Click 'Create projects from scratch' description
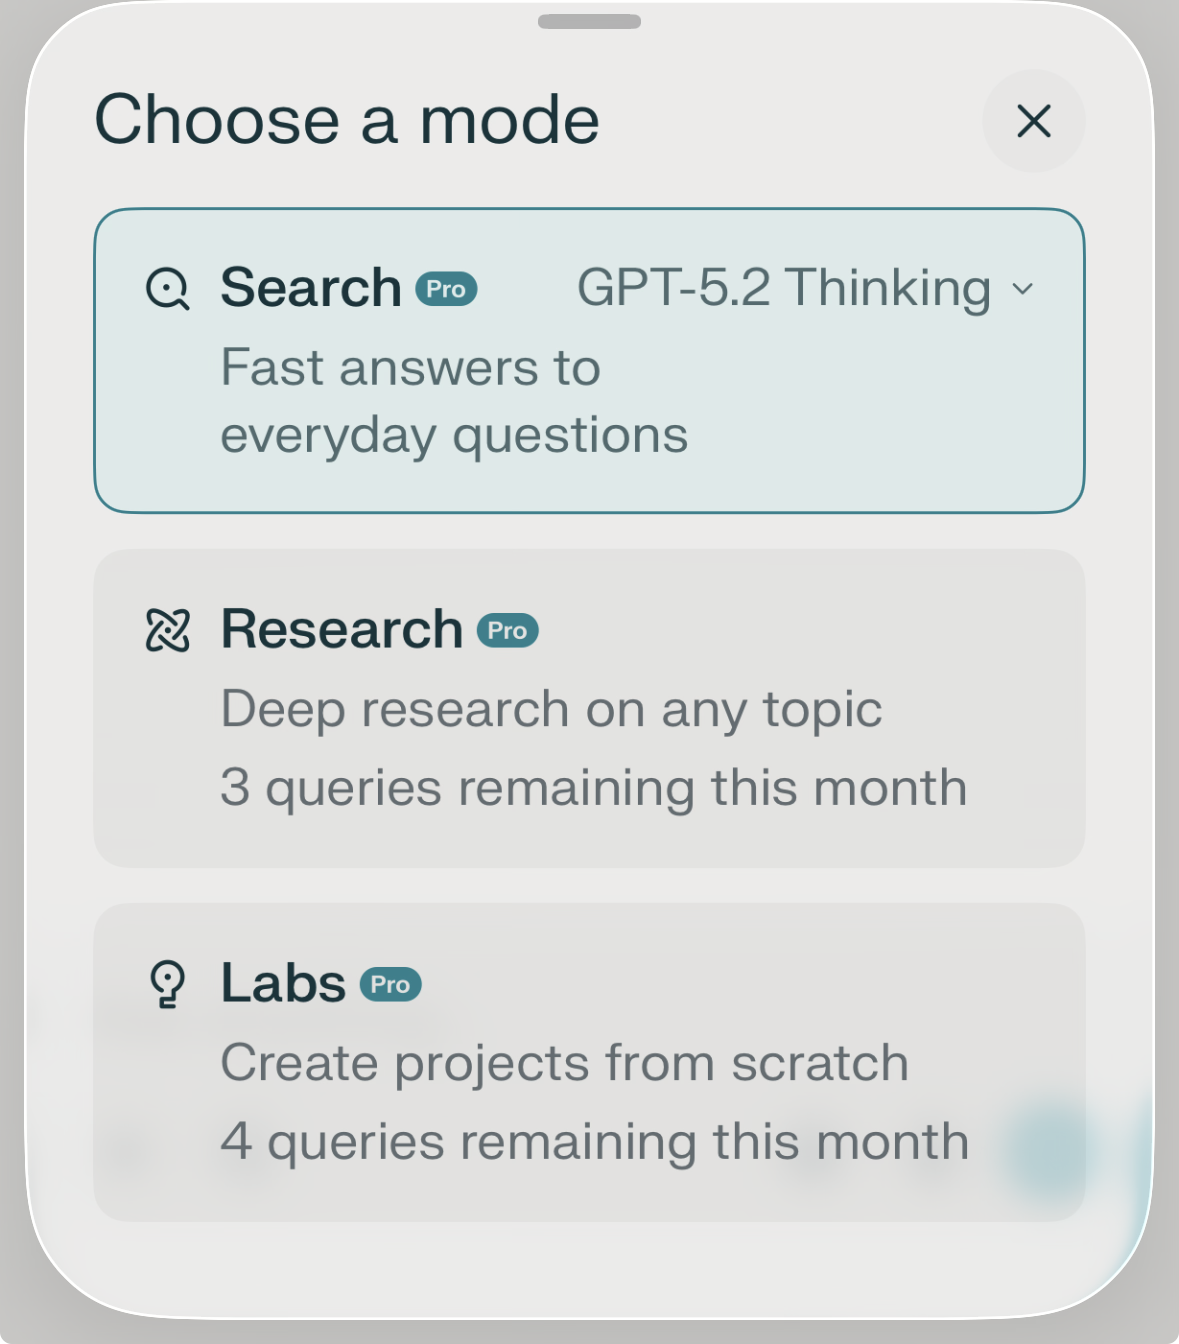The width and height of the screenshot is (1179, 1344). (564, 1062)
